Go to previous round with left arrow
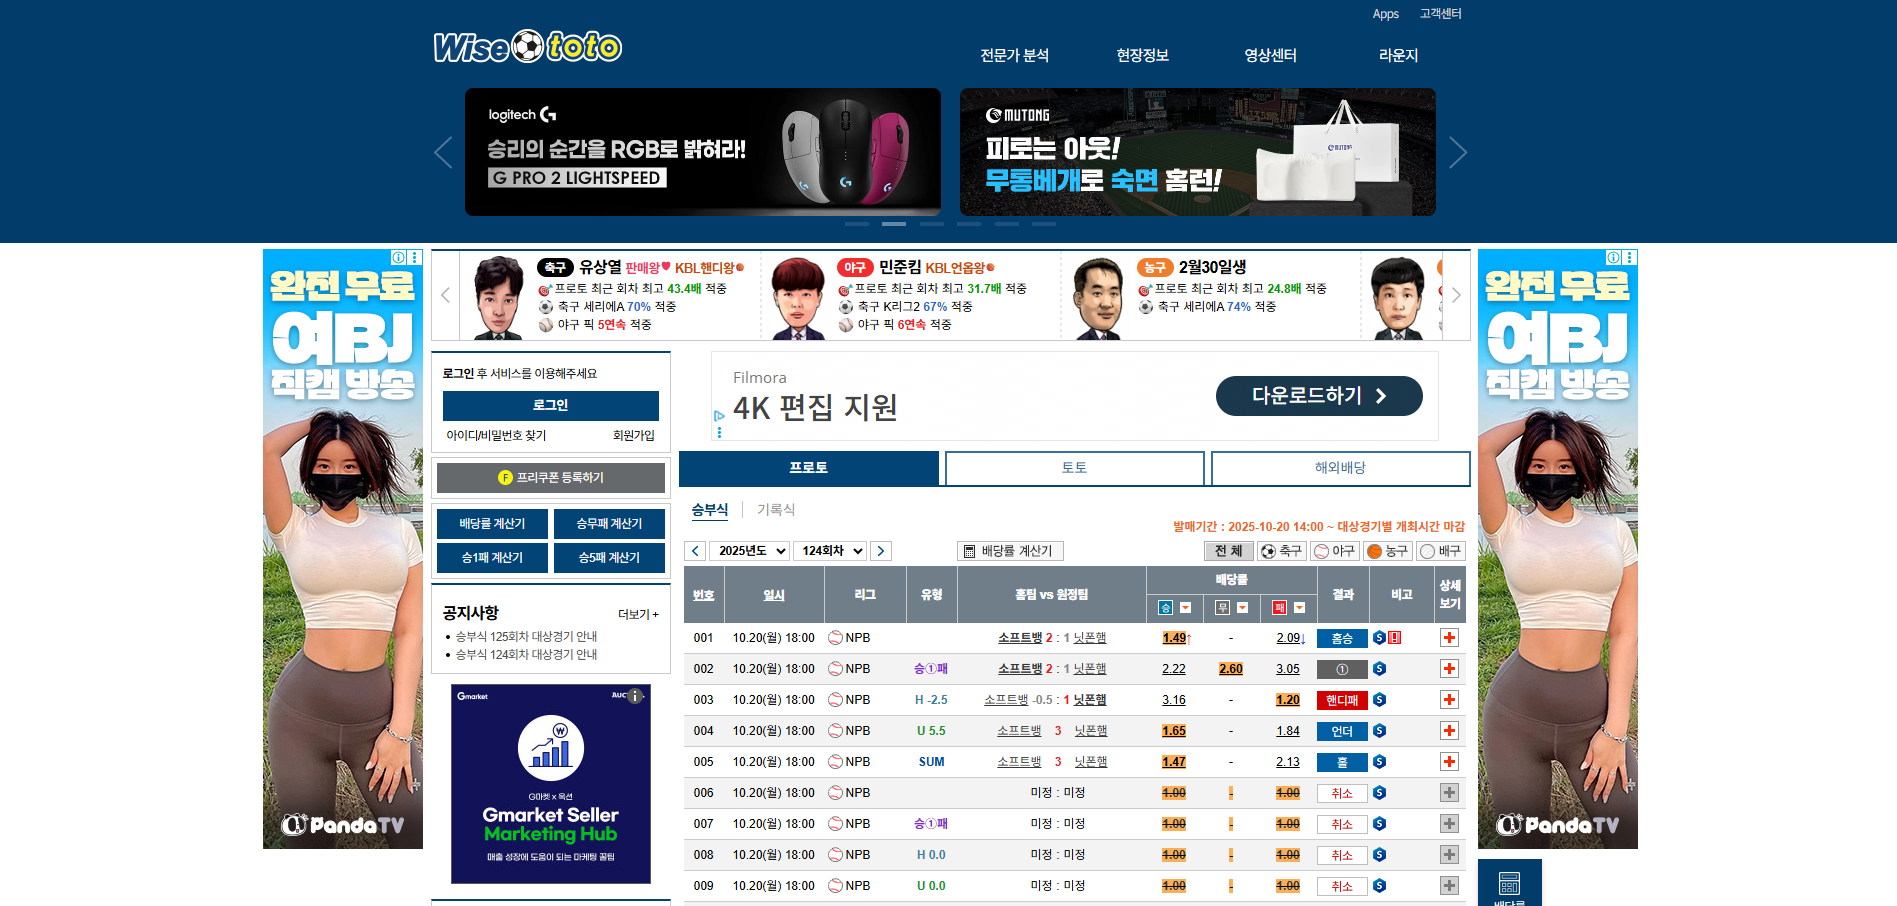The width and height of the screenshot is (1897, 906). coord(695,551)
